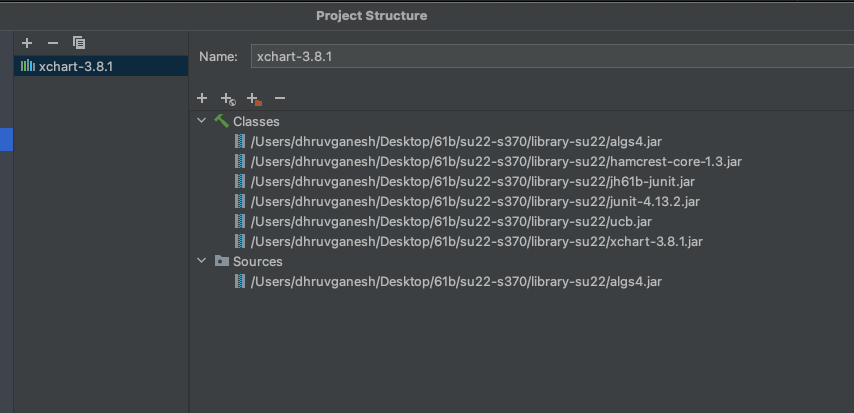Collapse the Sources node

coord(202,261)
